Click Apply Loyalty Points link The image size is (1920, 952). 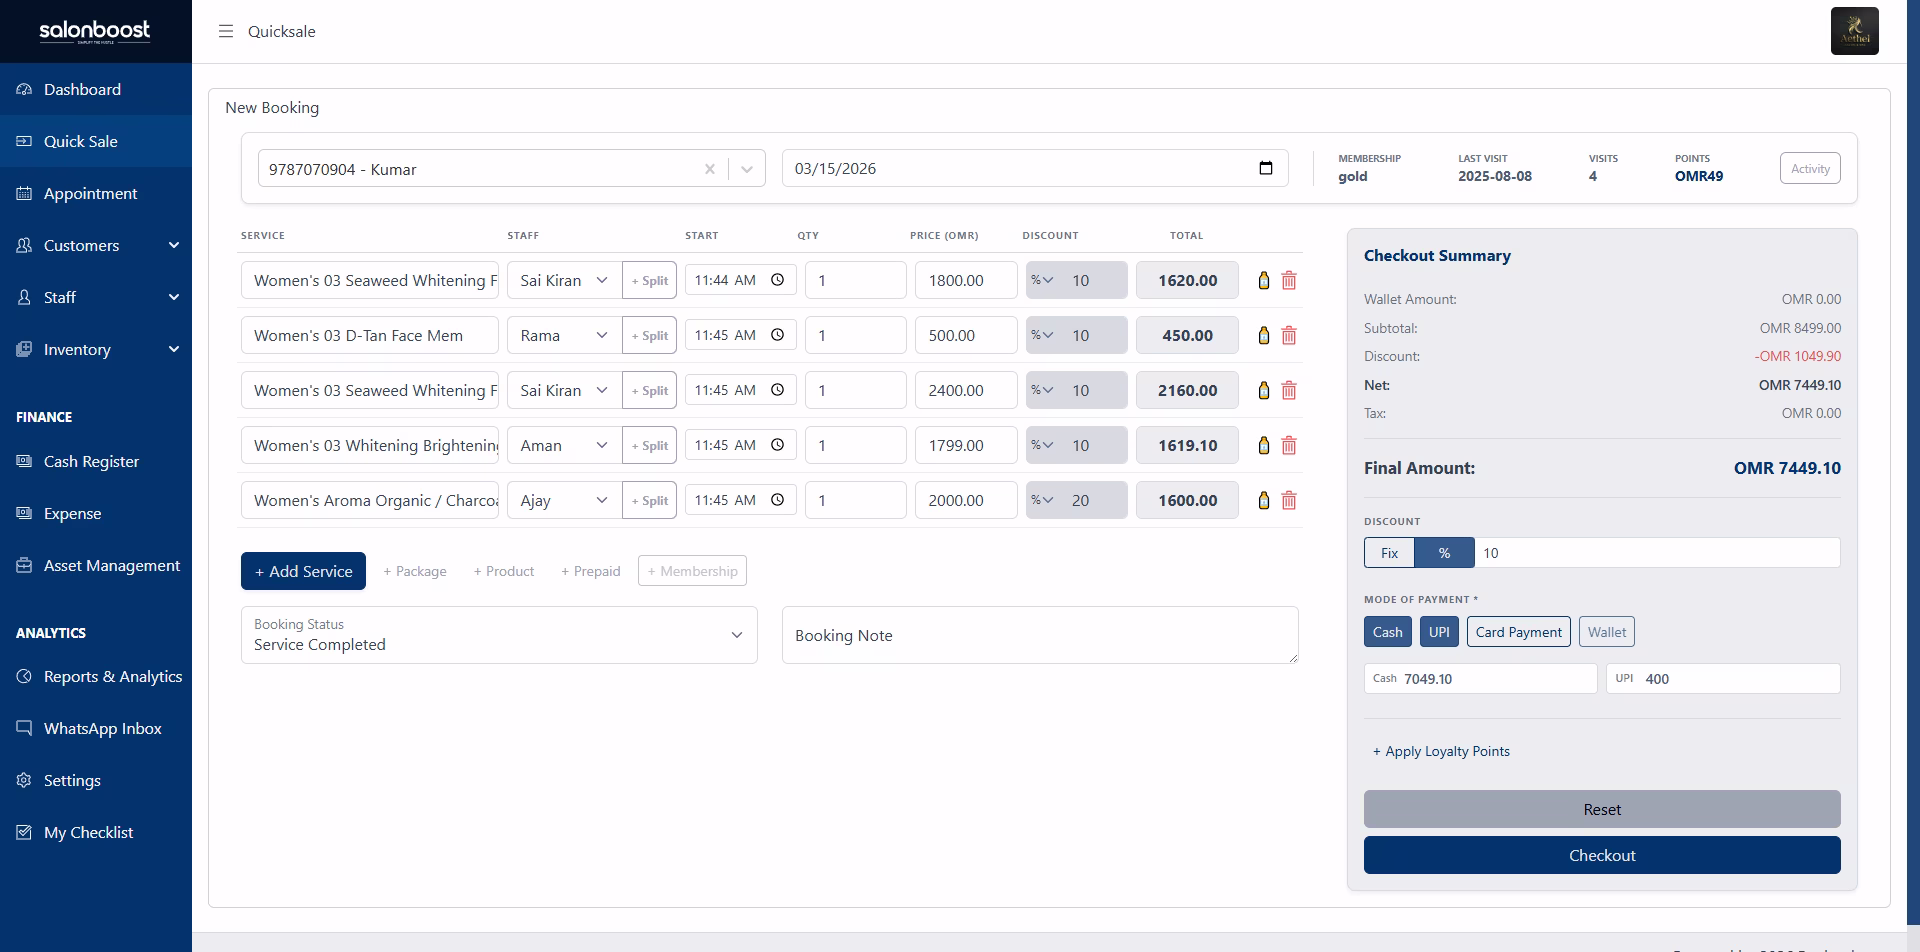click(x=1441, y=751)
